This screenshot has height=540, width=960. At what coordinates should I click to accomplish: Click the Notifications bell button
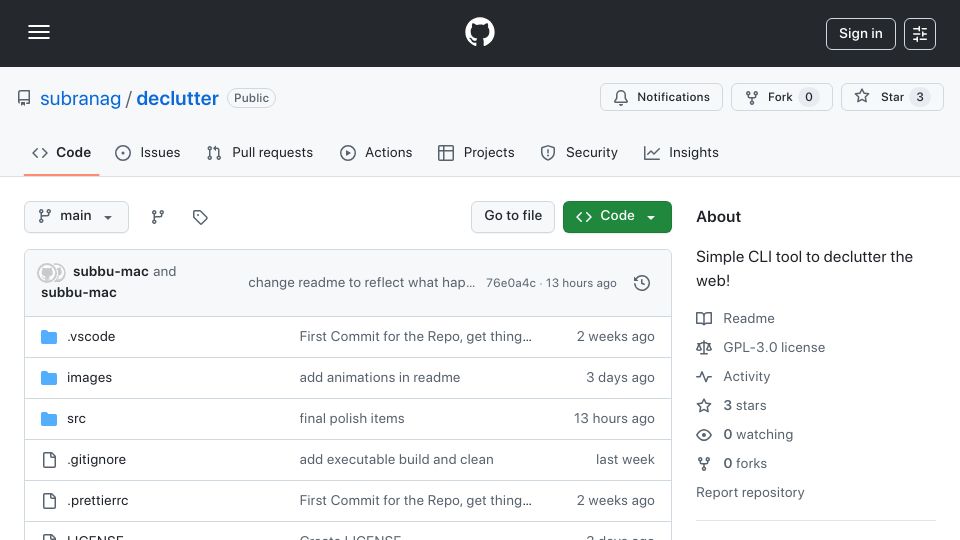(661, 97)
